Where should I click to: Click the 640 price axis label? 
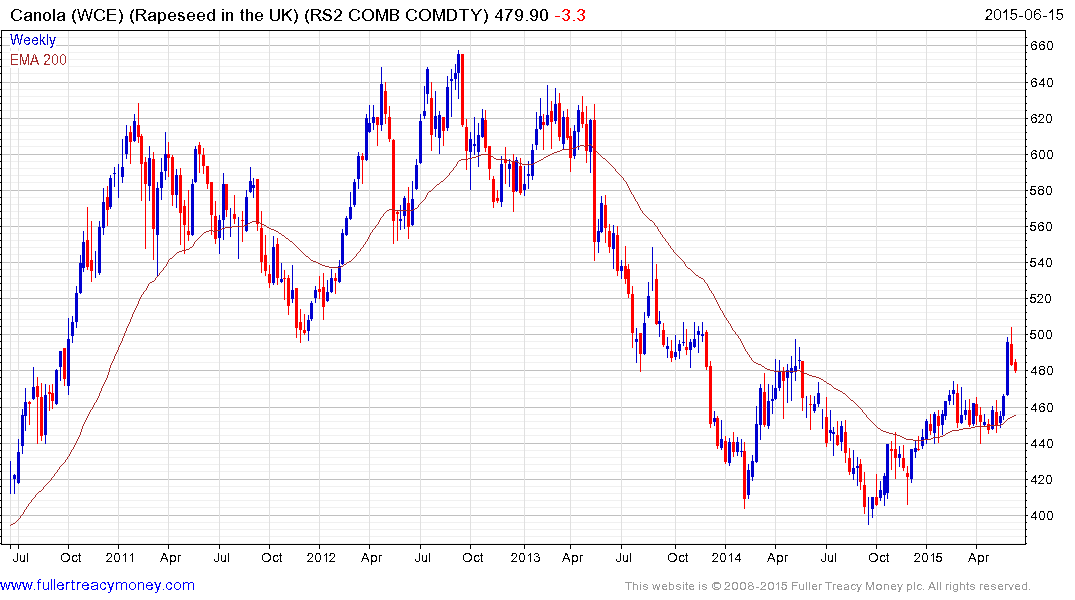tap(1042, 83)
